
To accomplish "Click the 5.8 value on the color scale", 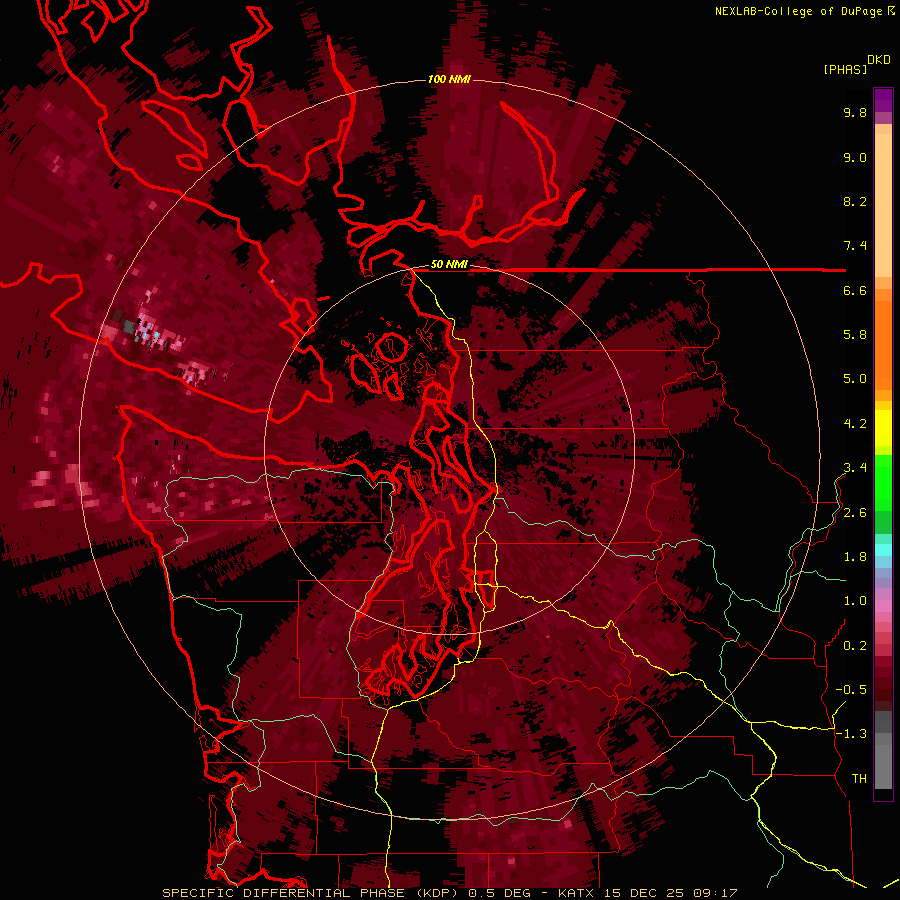I will pos(855,335).
